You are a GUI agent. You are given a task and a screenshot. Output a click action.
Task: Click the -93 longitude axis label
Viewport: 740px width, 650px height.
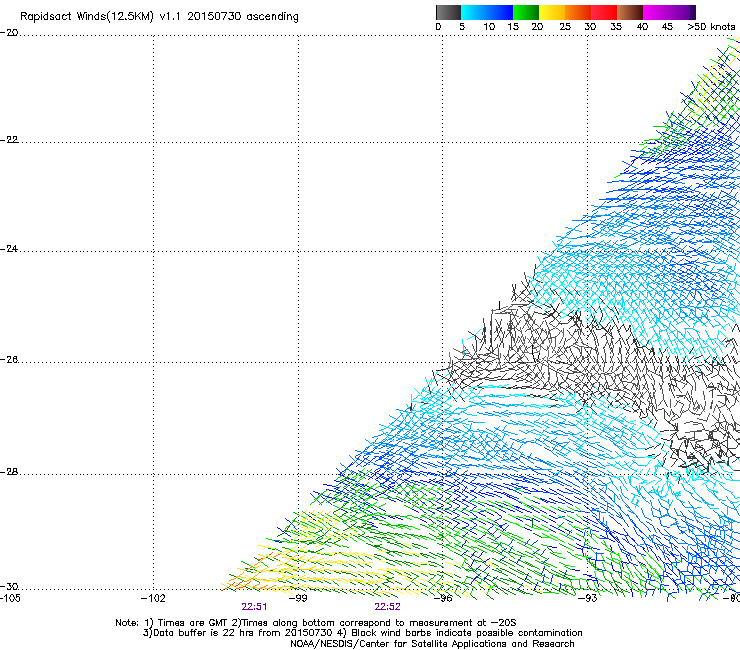click(x=588, y=598)
